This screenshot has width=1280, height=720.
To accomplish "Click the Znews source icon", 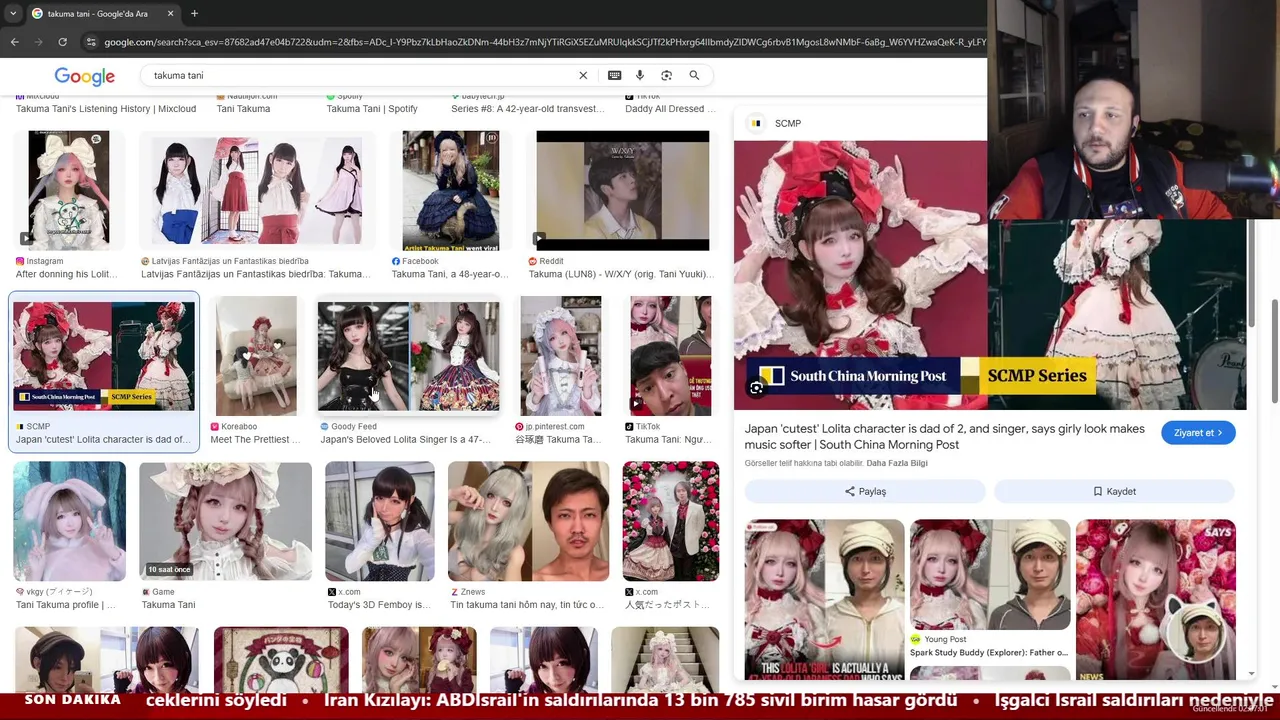I will coord(454,592).
